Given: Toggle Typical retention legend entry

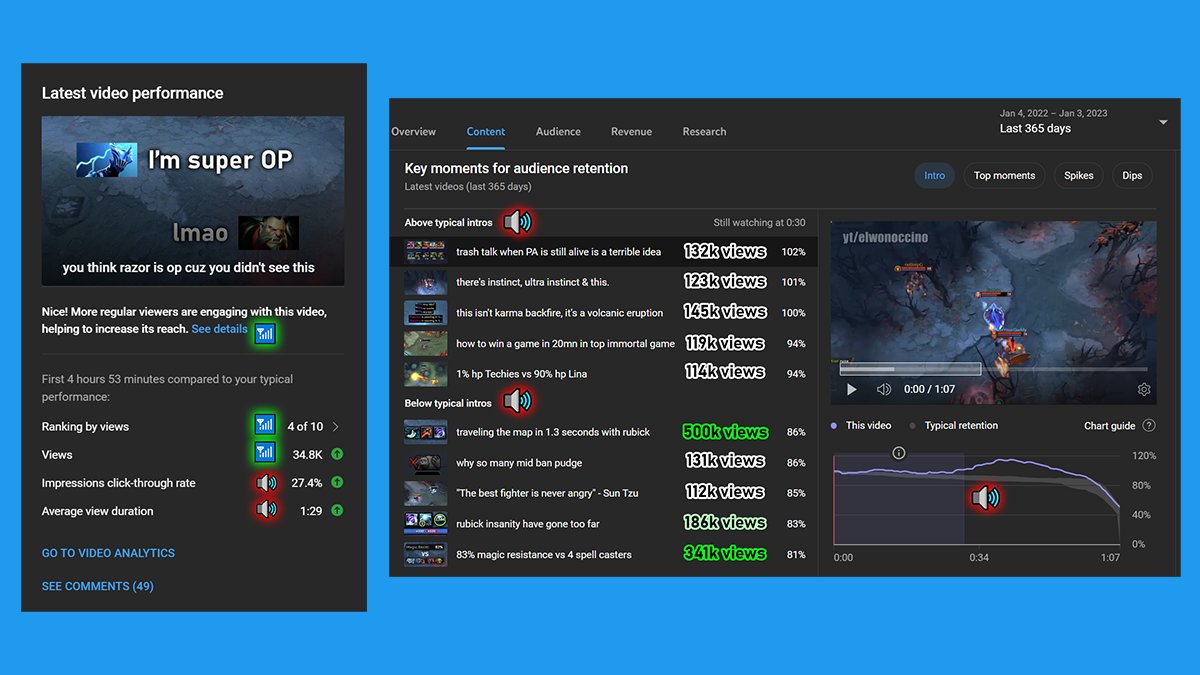Looking at the screenshot, I should pyautogui.click(x=954, y=425).
